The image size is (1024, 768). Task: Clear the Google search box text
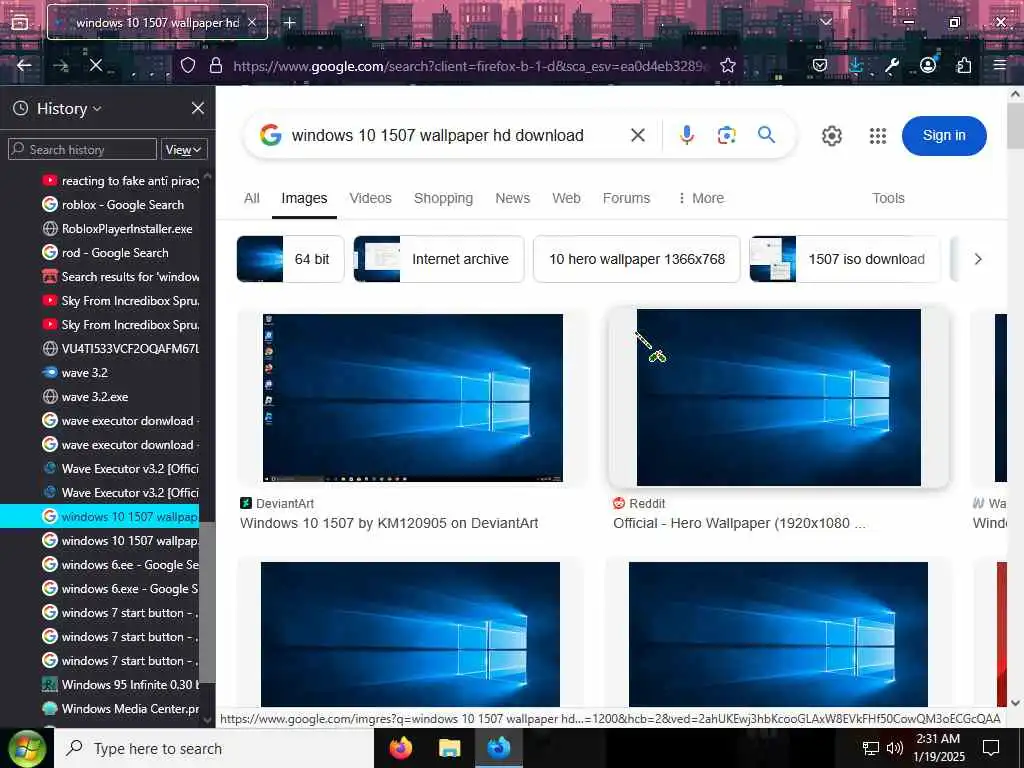pos(637,135)
